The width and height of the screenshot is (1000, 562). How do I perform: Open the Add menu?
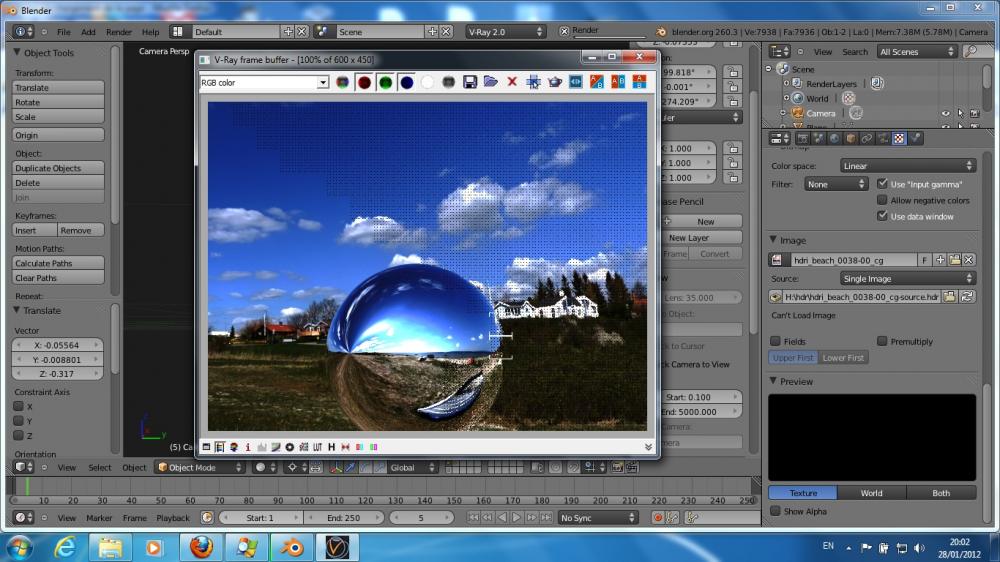point(88,32)
